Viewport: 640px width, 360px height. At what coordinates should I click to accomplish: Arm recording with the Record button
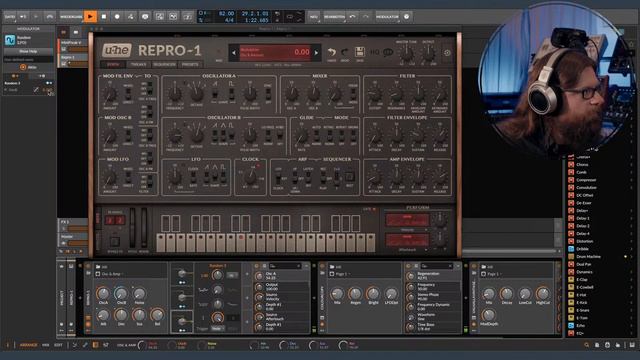[x=117, y=17]
